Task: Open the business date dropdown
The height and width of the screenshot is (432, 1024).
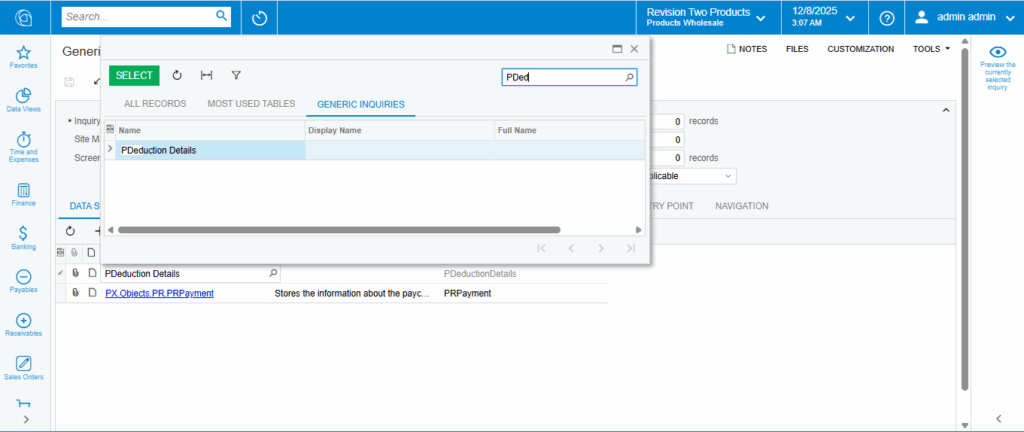Action: point(825,18)
